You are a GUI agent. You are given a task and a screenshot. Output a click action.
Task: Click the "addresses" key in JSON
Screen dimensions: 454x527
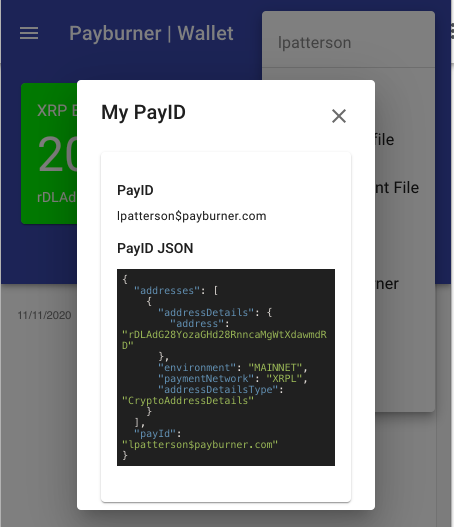tap(167, 290)
